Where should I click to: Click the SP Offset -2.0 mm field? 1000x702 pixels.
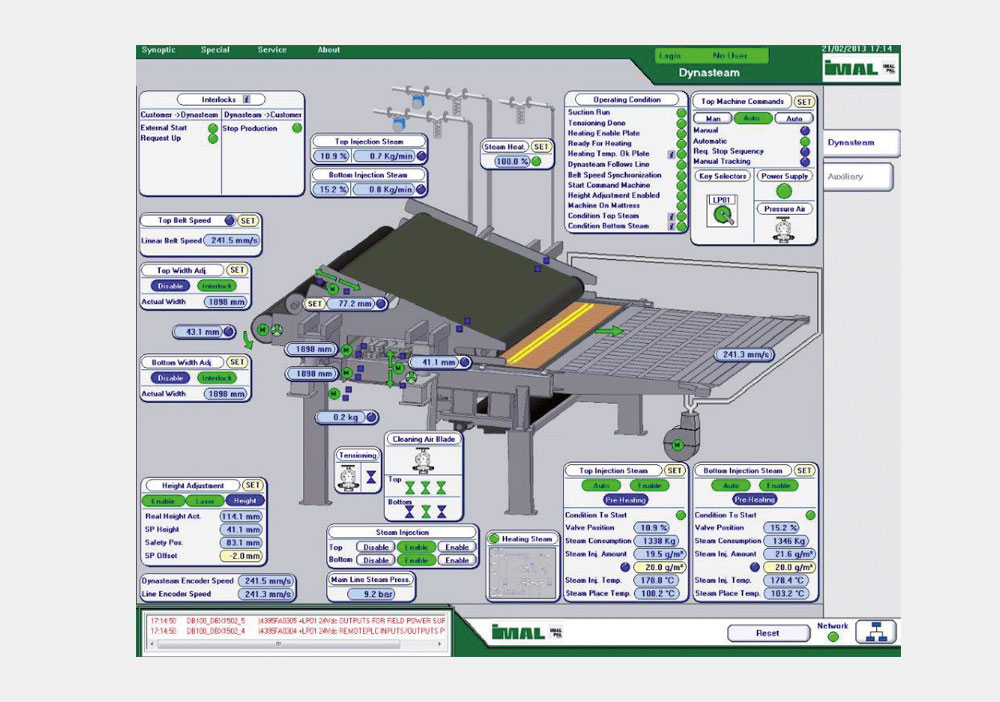[x=240, y=556]
